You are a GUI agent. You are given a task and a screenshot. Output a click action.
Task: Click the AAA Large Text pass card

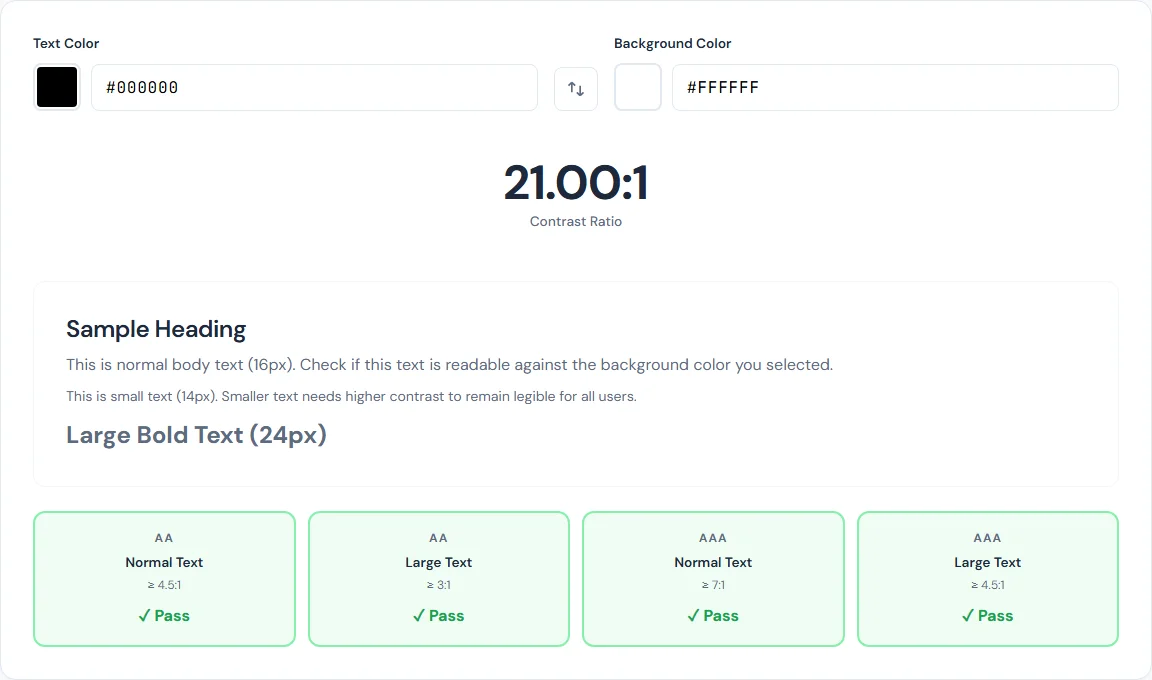[x=987, y=578]
